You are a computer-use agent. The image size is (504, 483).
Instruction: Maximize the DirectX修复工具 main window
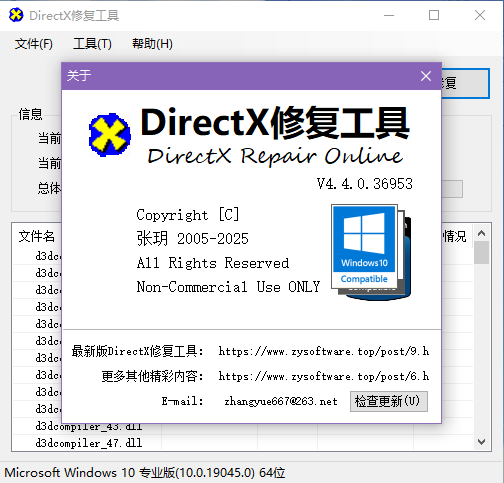pos(434,15)
